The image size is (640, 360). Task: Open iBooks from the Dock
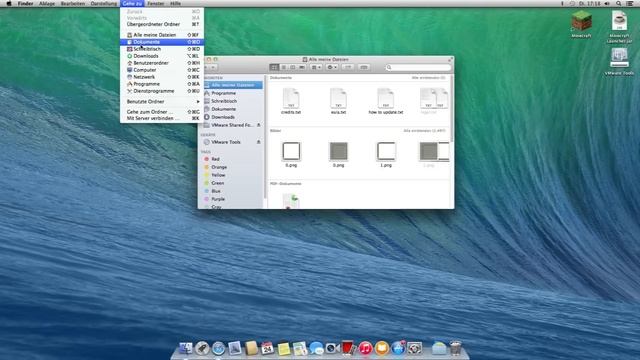(x=381, y=348)
